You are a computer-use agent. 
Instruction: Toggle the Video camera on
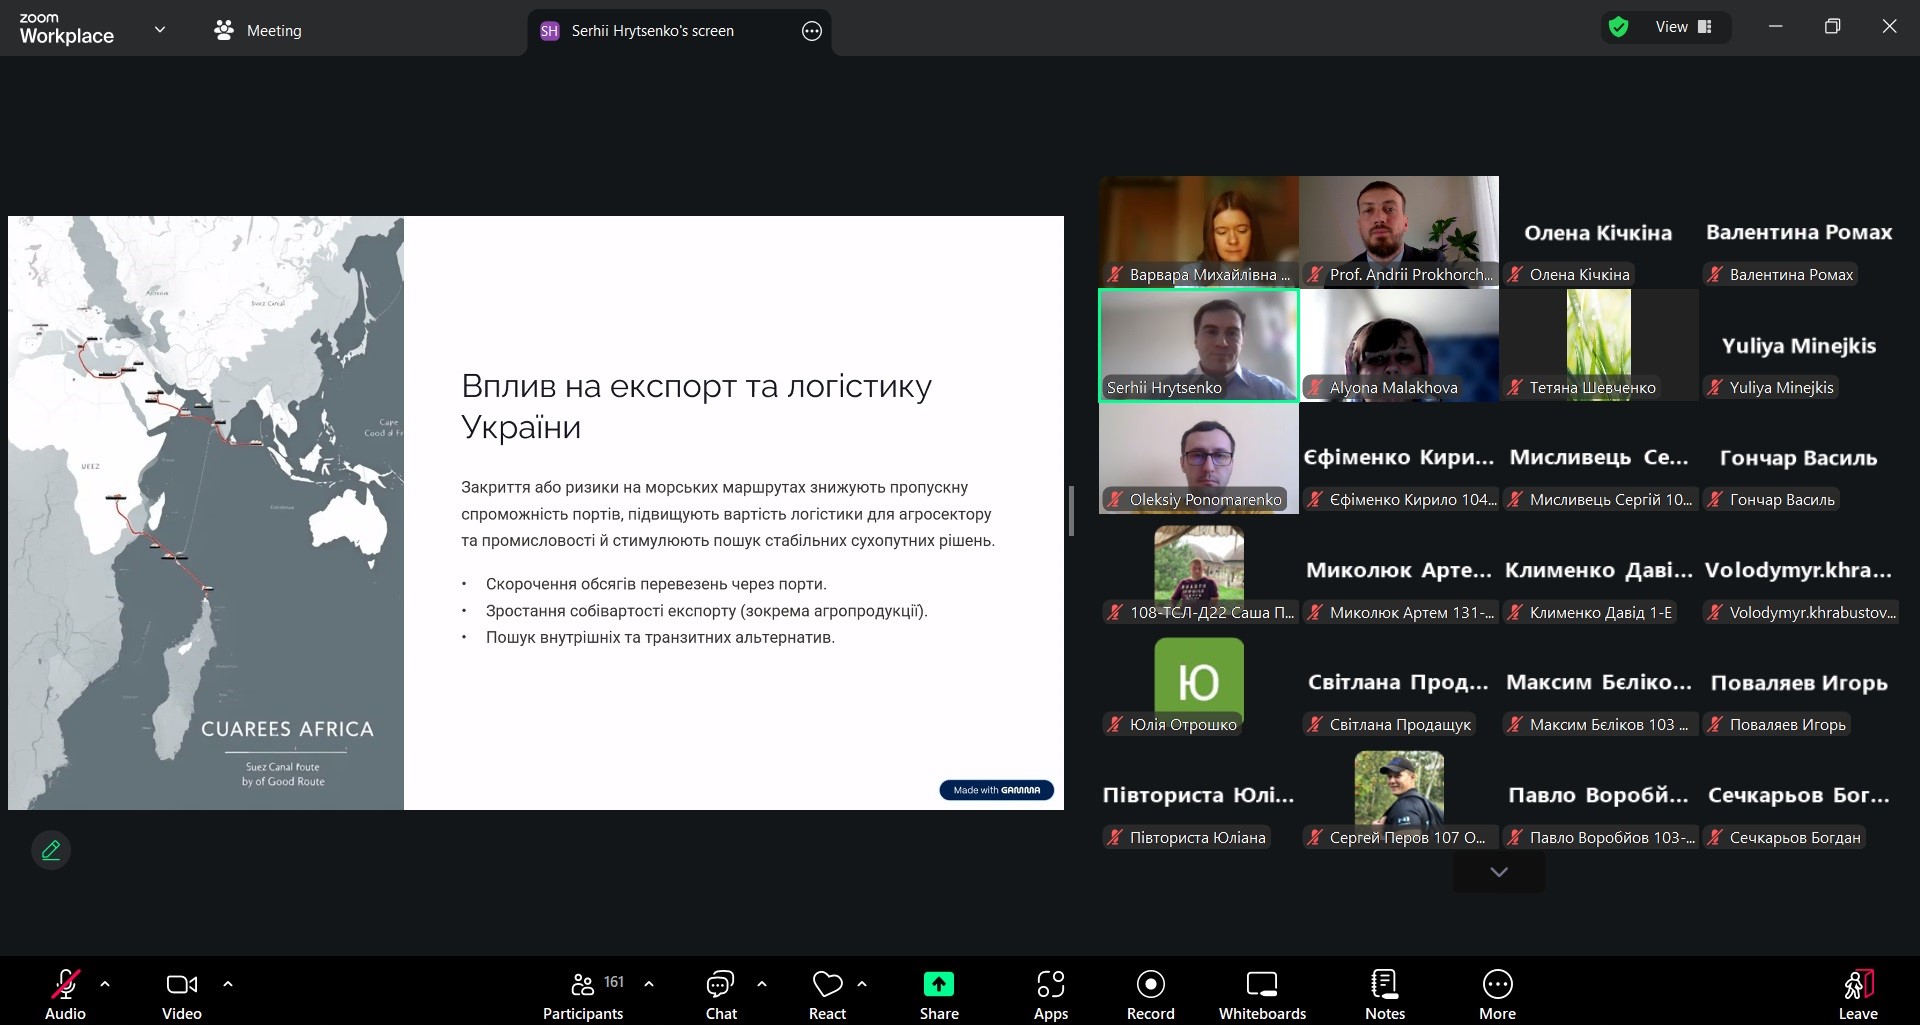click(x=181, y=994)
